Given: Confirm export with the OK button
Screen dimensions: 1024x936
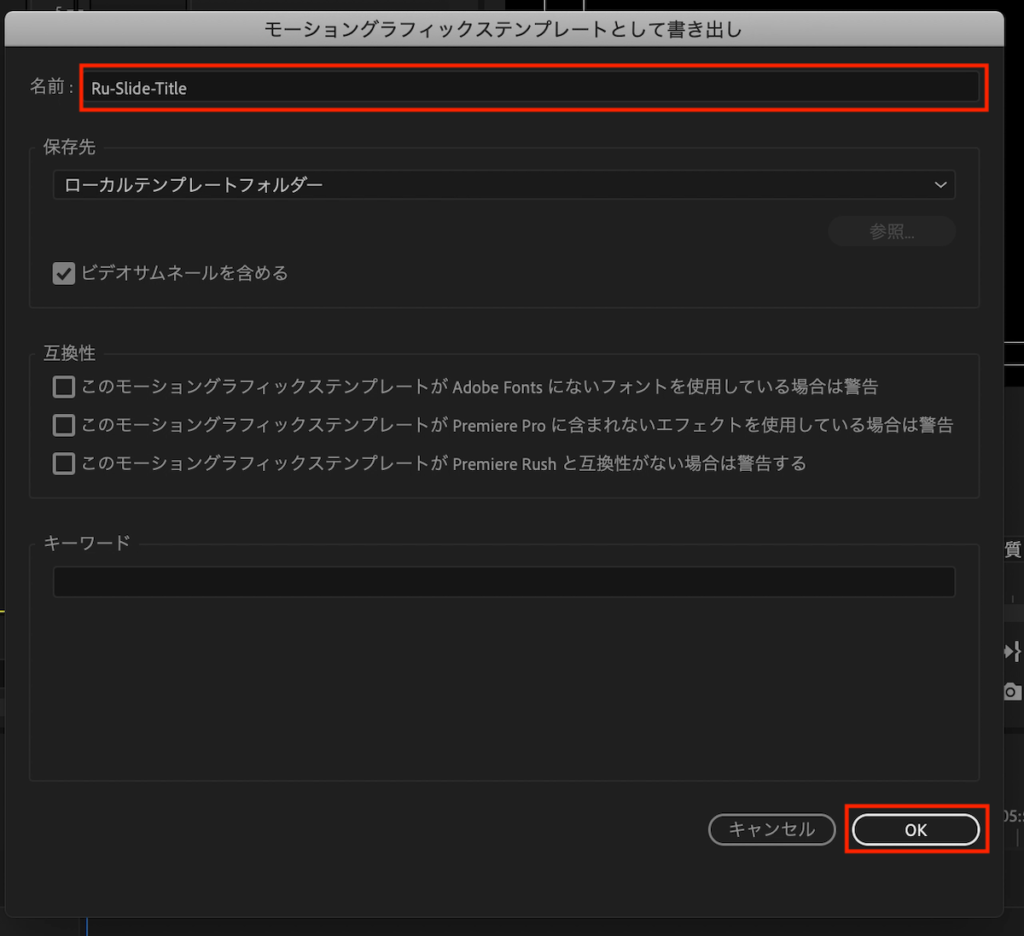Looking at the screenshot, I should click(x=916, y=830).
